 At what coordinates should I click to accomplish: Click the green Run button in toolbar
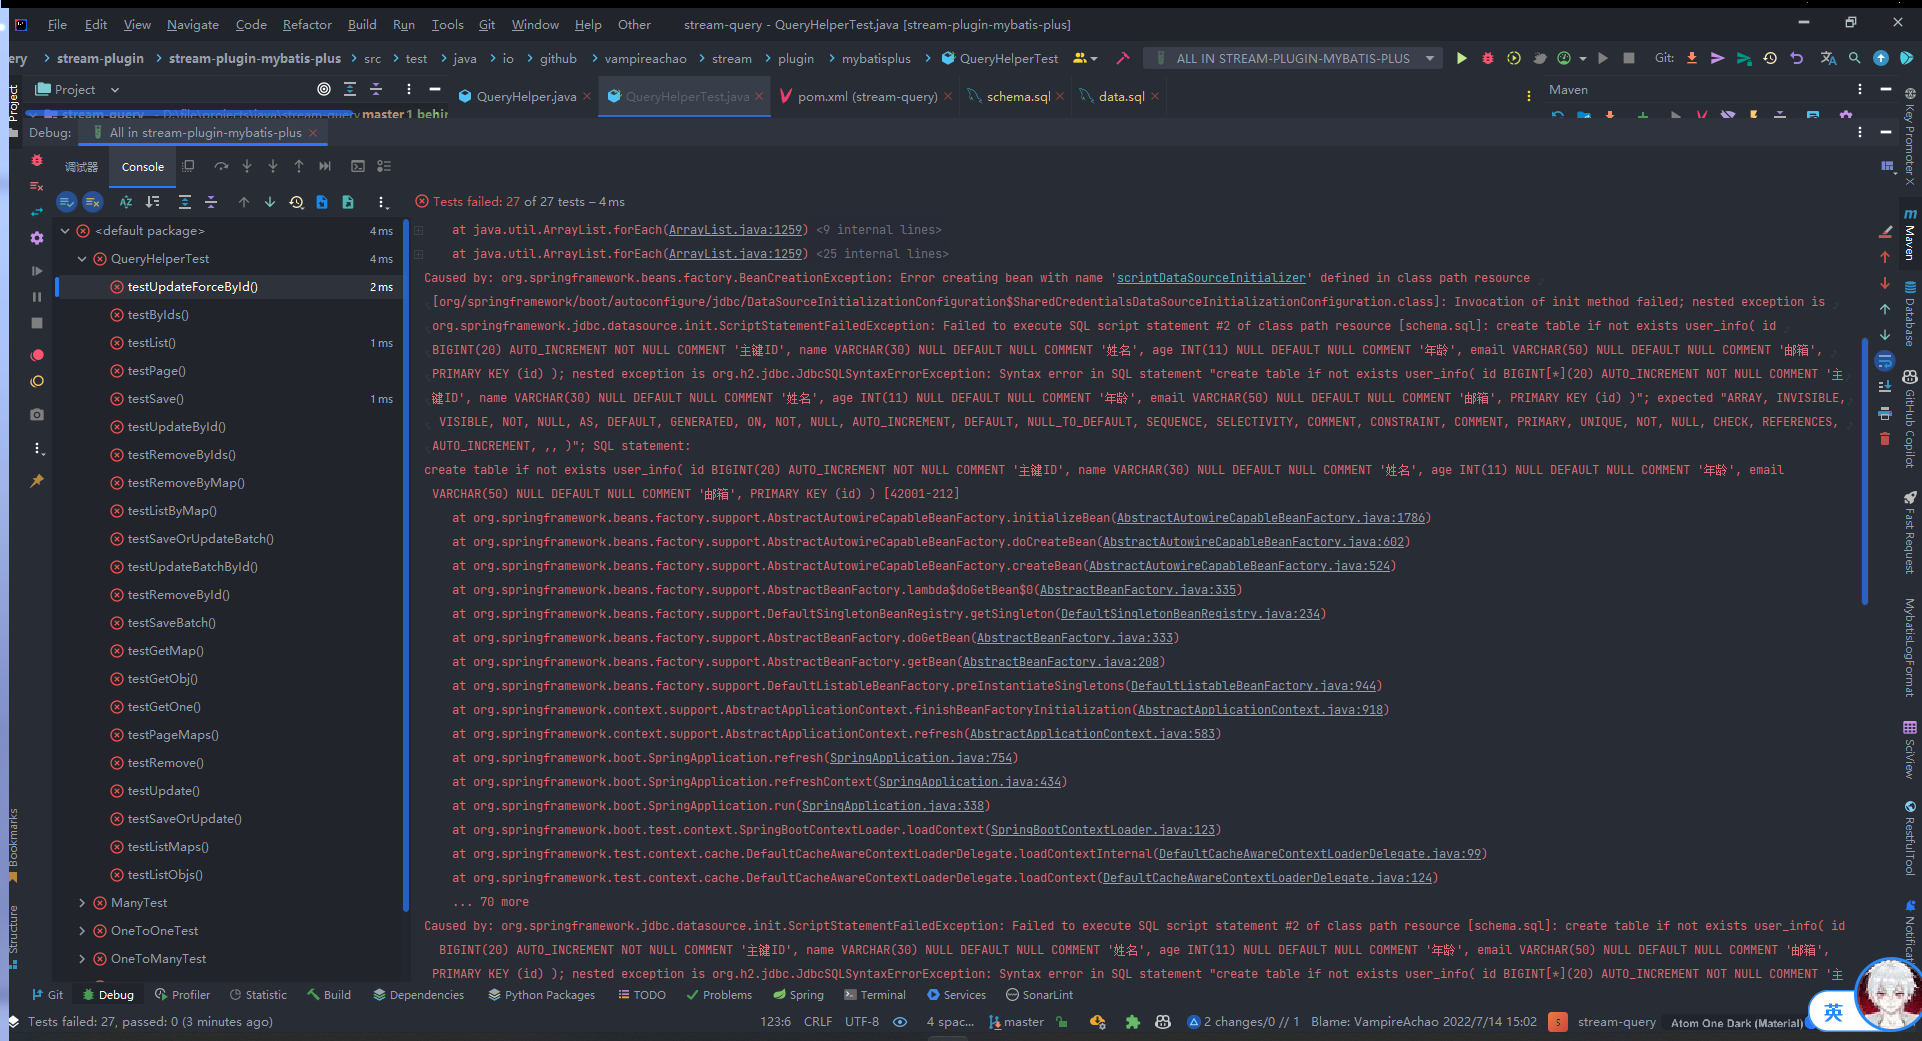(x=1461, y=59)
